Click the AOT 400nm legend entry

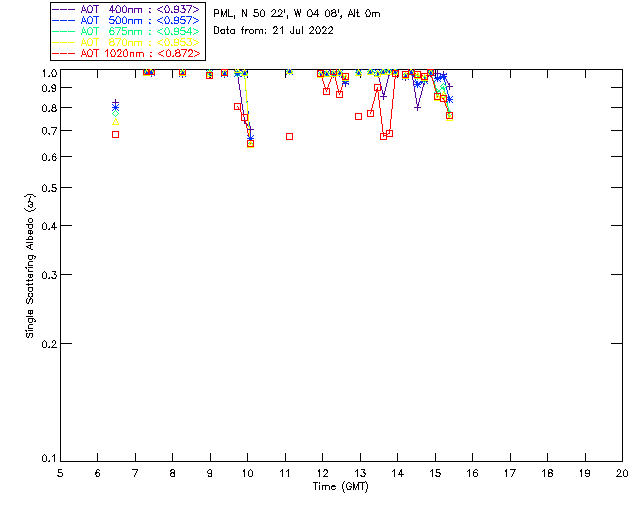pyautogui.click(x=126, y=9)
